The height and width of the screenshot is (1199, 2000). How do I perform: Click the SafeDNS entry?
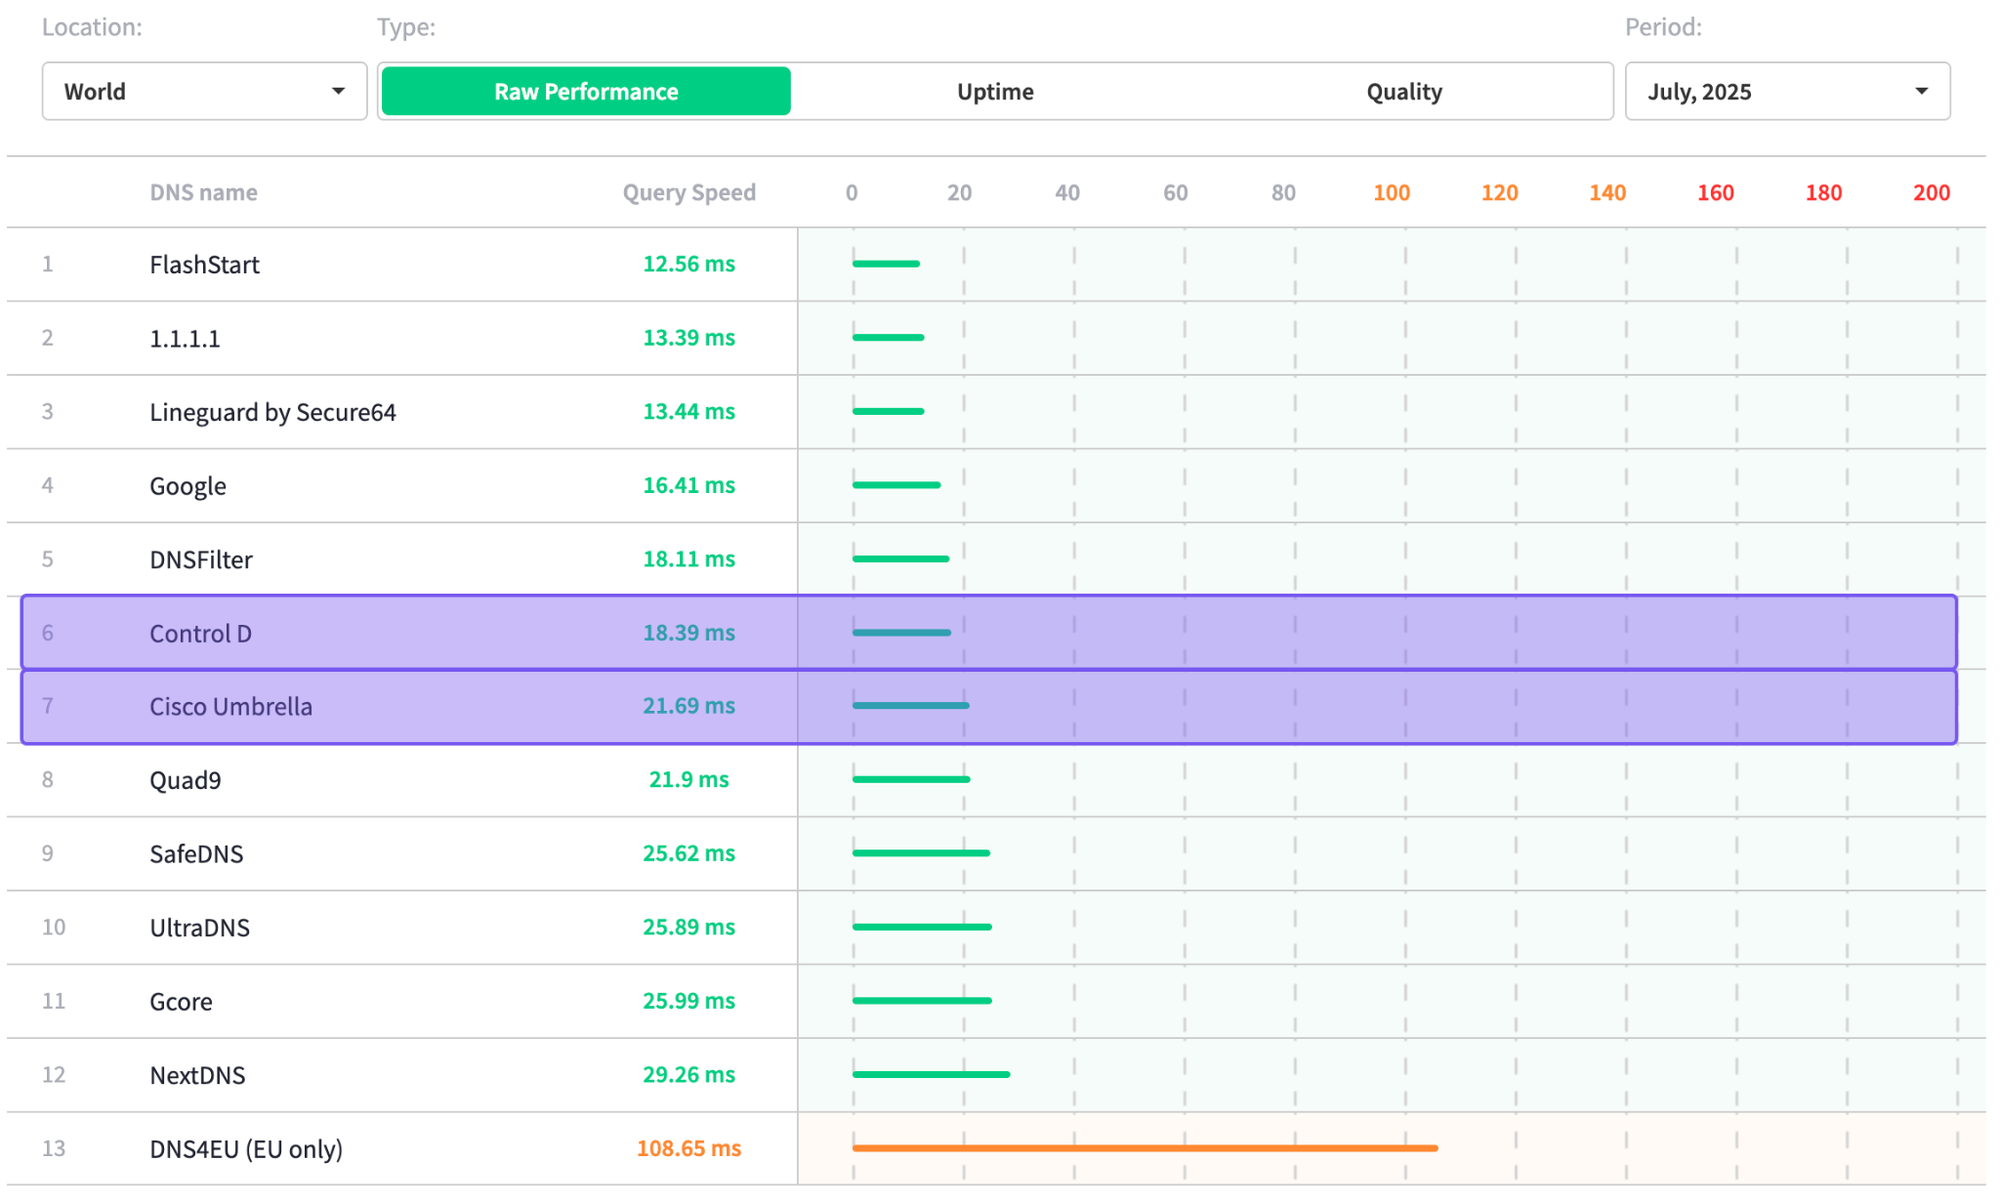pos(196,854)
